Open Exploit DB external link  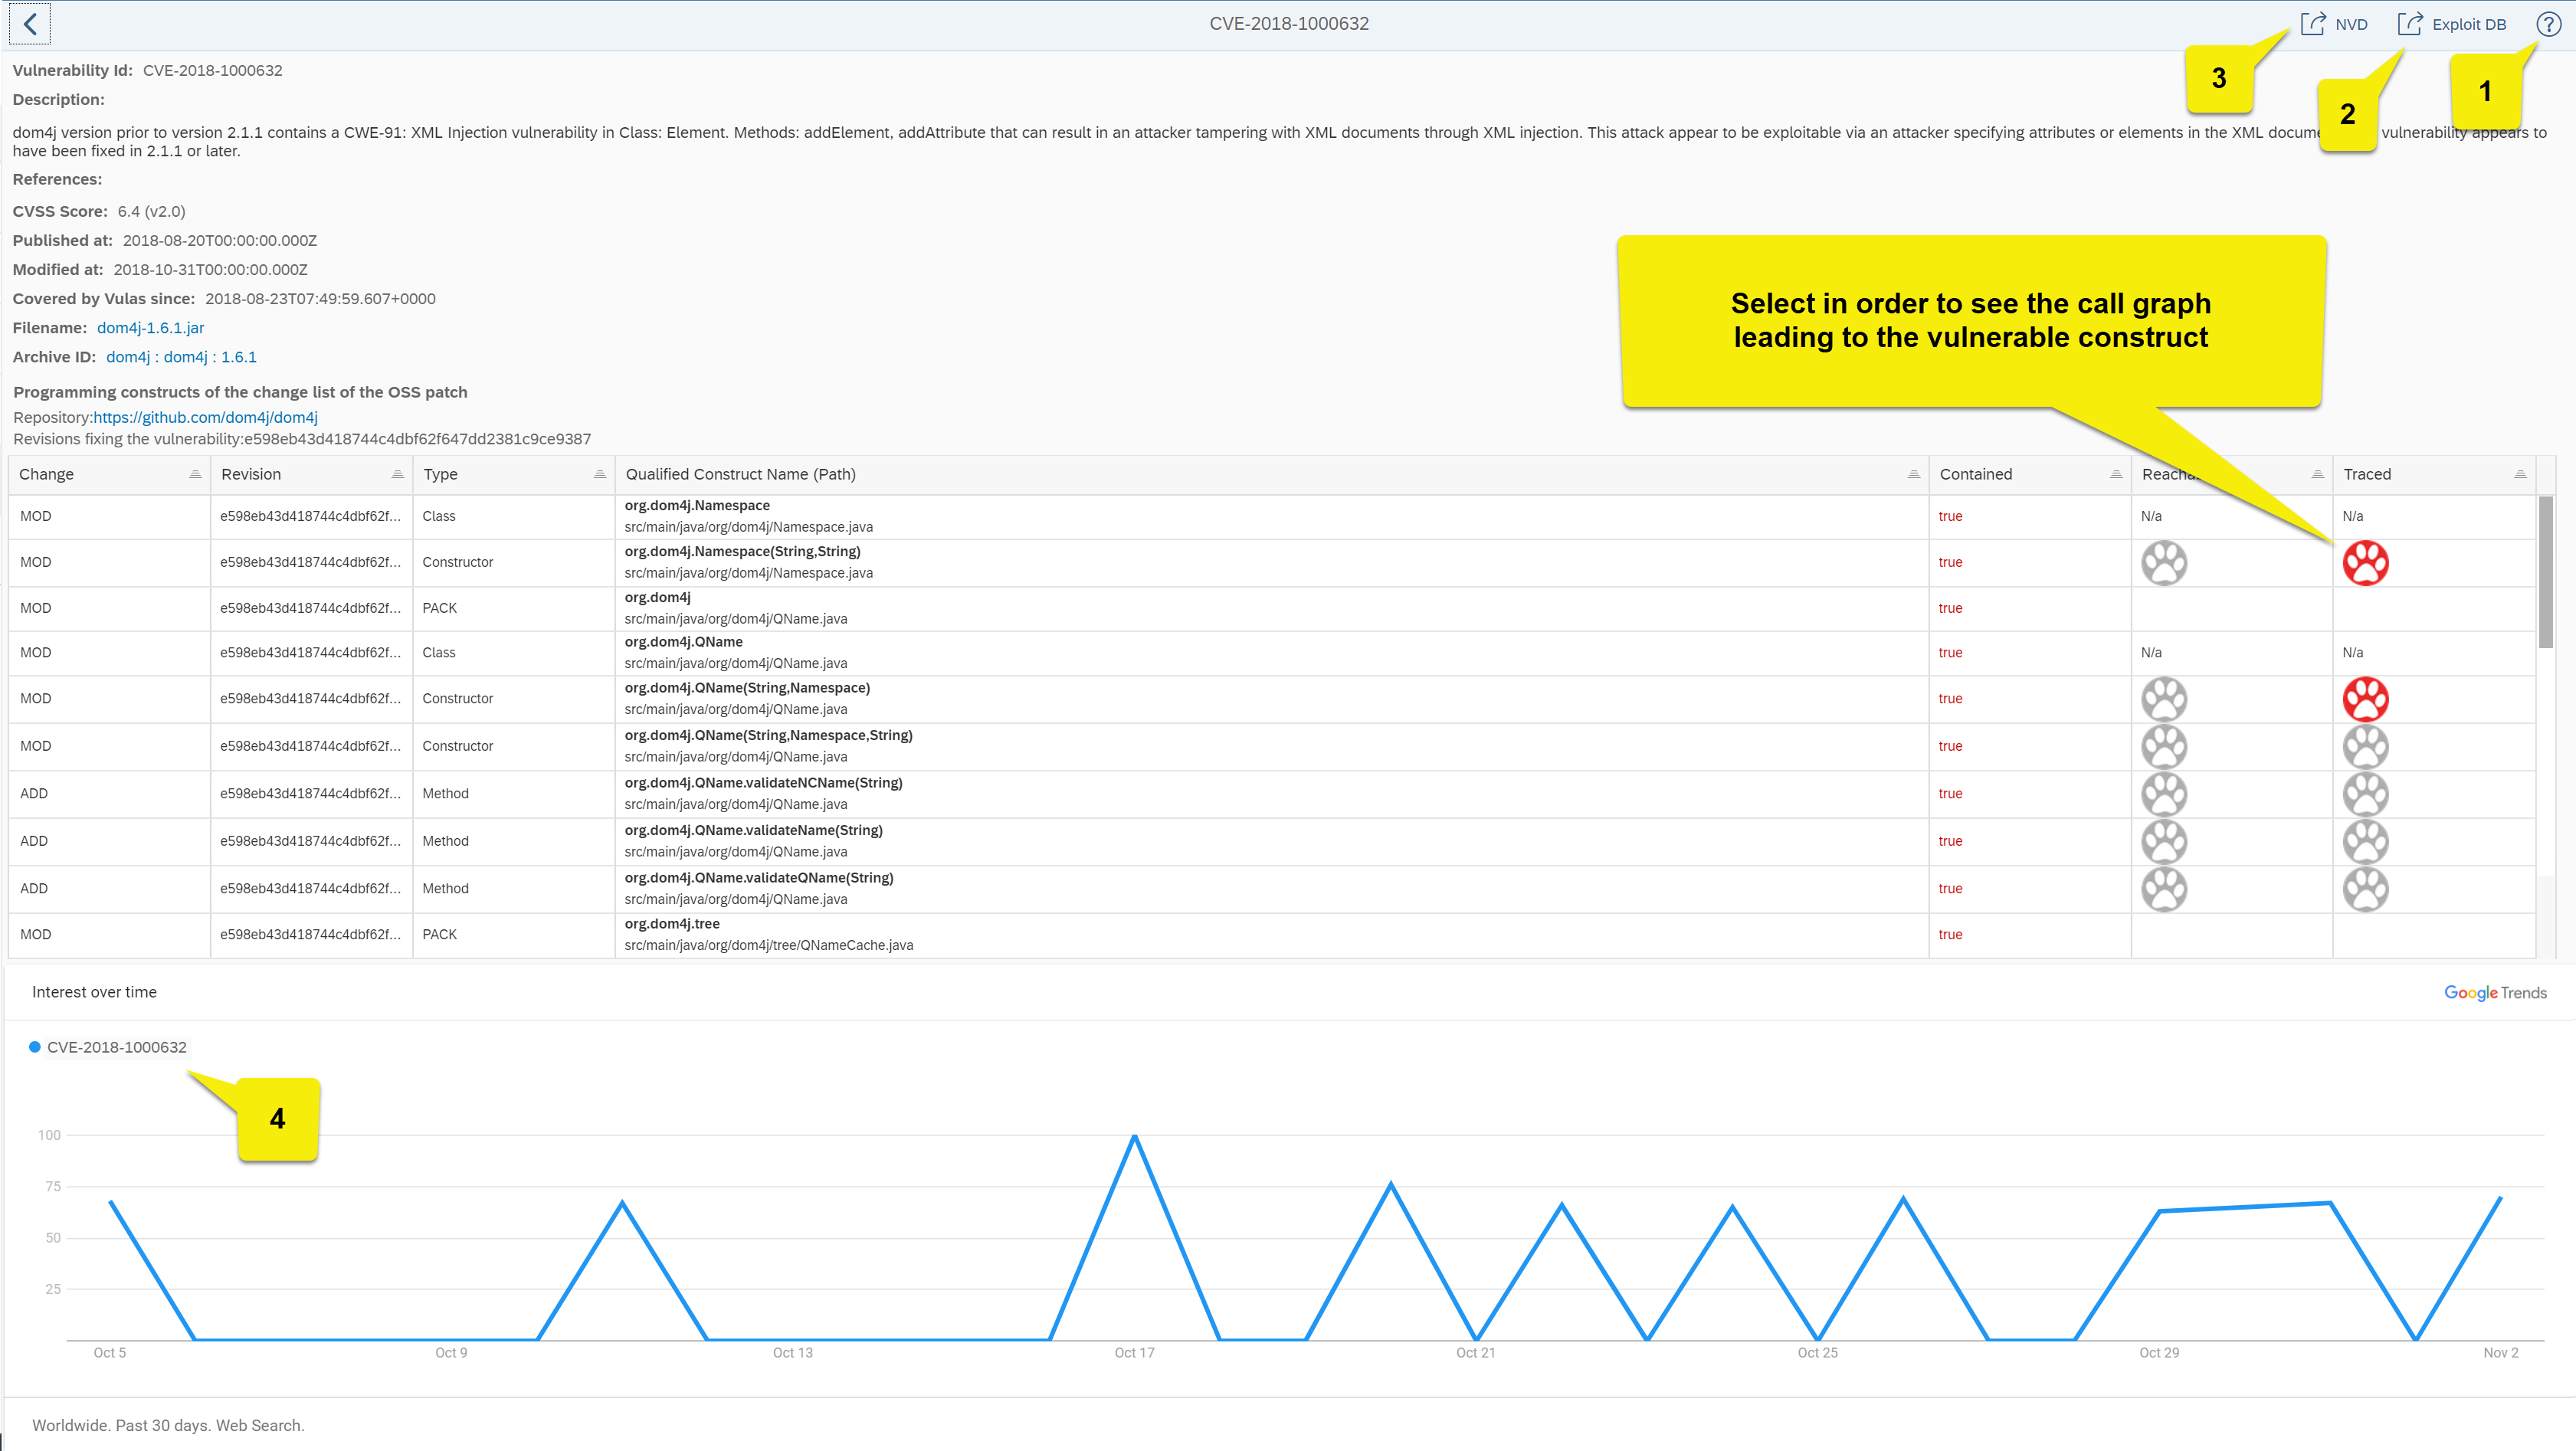click(x=2452, y=24)
